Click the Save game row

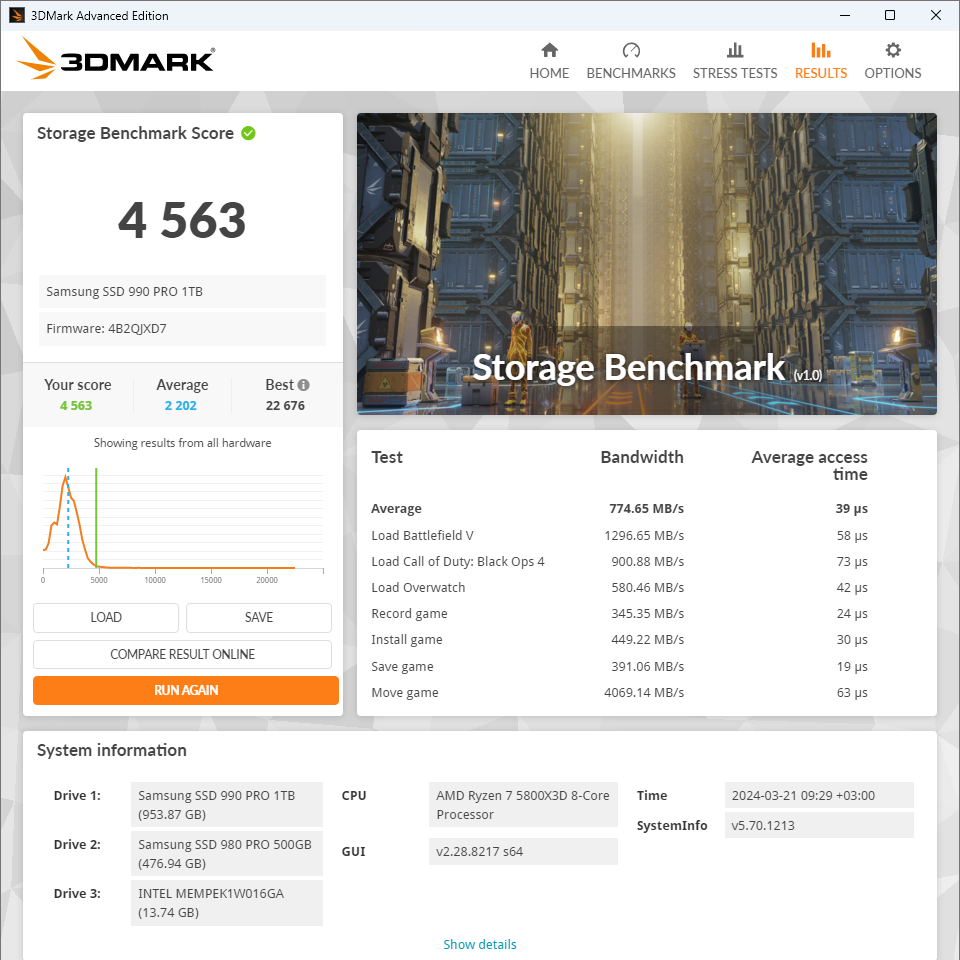tap(619, 666)
